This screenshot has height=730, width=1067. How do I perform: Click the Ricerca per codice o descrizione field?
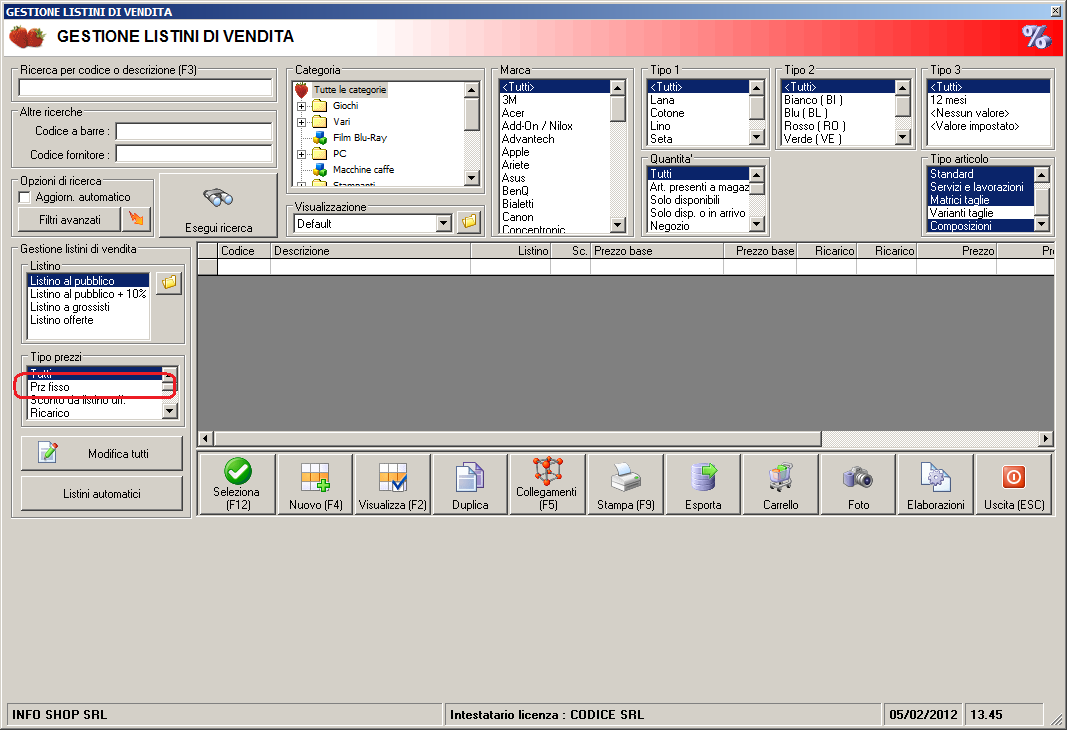pyautogui.click(x=145, y=88)
